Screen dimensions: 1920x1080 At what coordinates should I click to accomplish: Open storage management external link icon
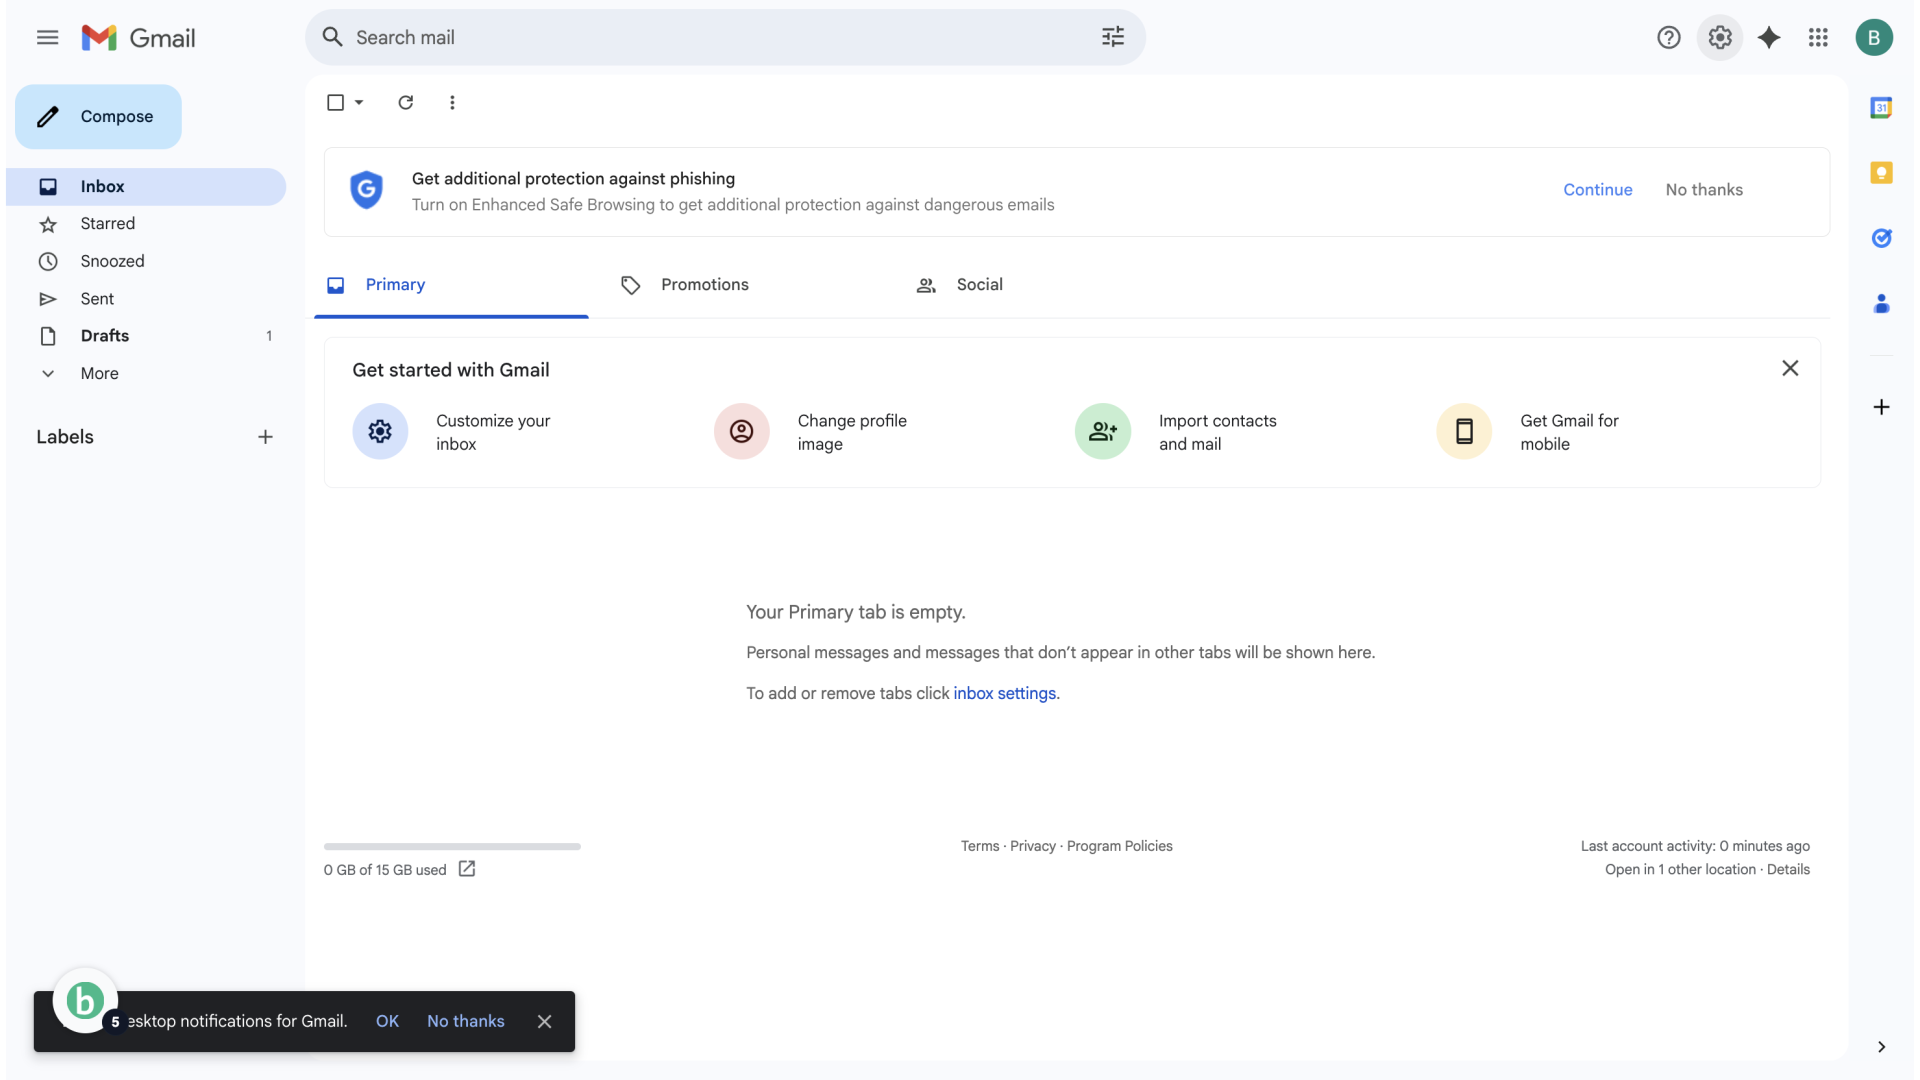click(x=467, y=869)
